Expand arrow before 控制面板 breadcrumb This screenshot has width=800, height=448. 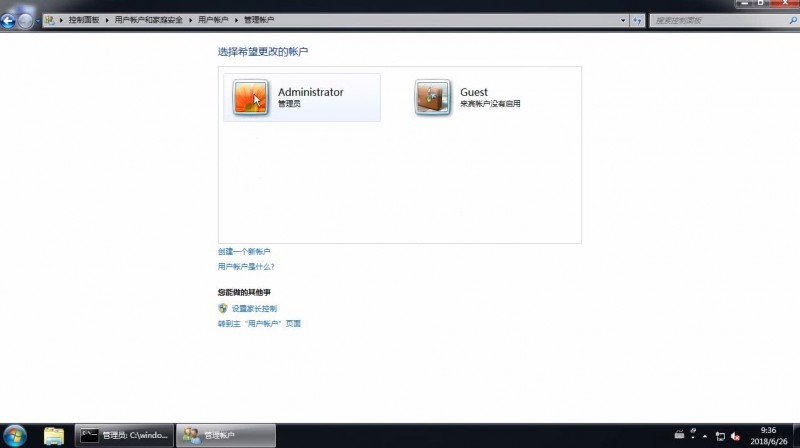[x=61, y=20]
